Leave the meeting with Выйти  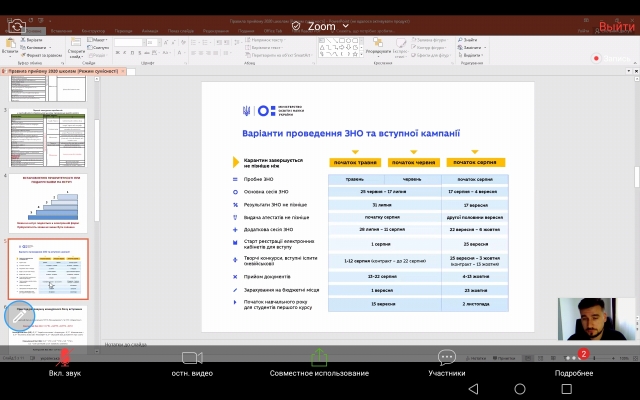(615, 26)
